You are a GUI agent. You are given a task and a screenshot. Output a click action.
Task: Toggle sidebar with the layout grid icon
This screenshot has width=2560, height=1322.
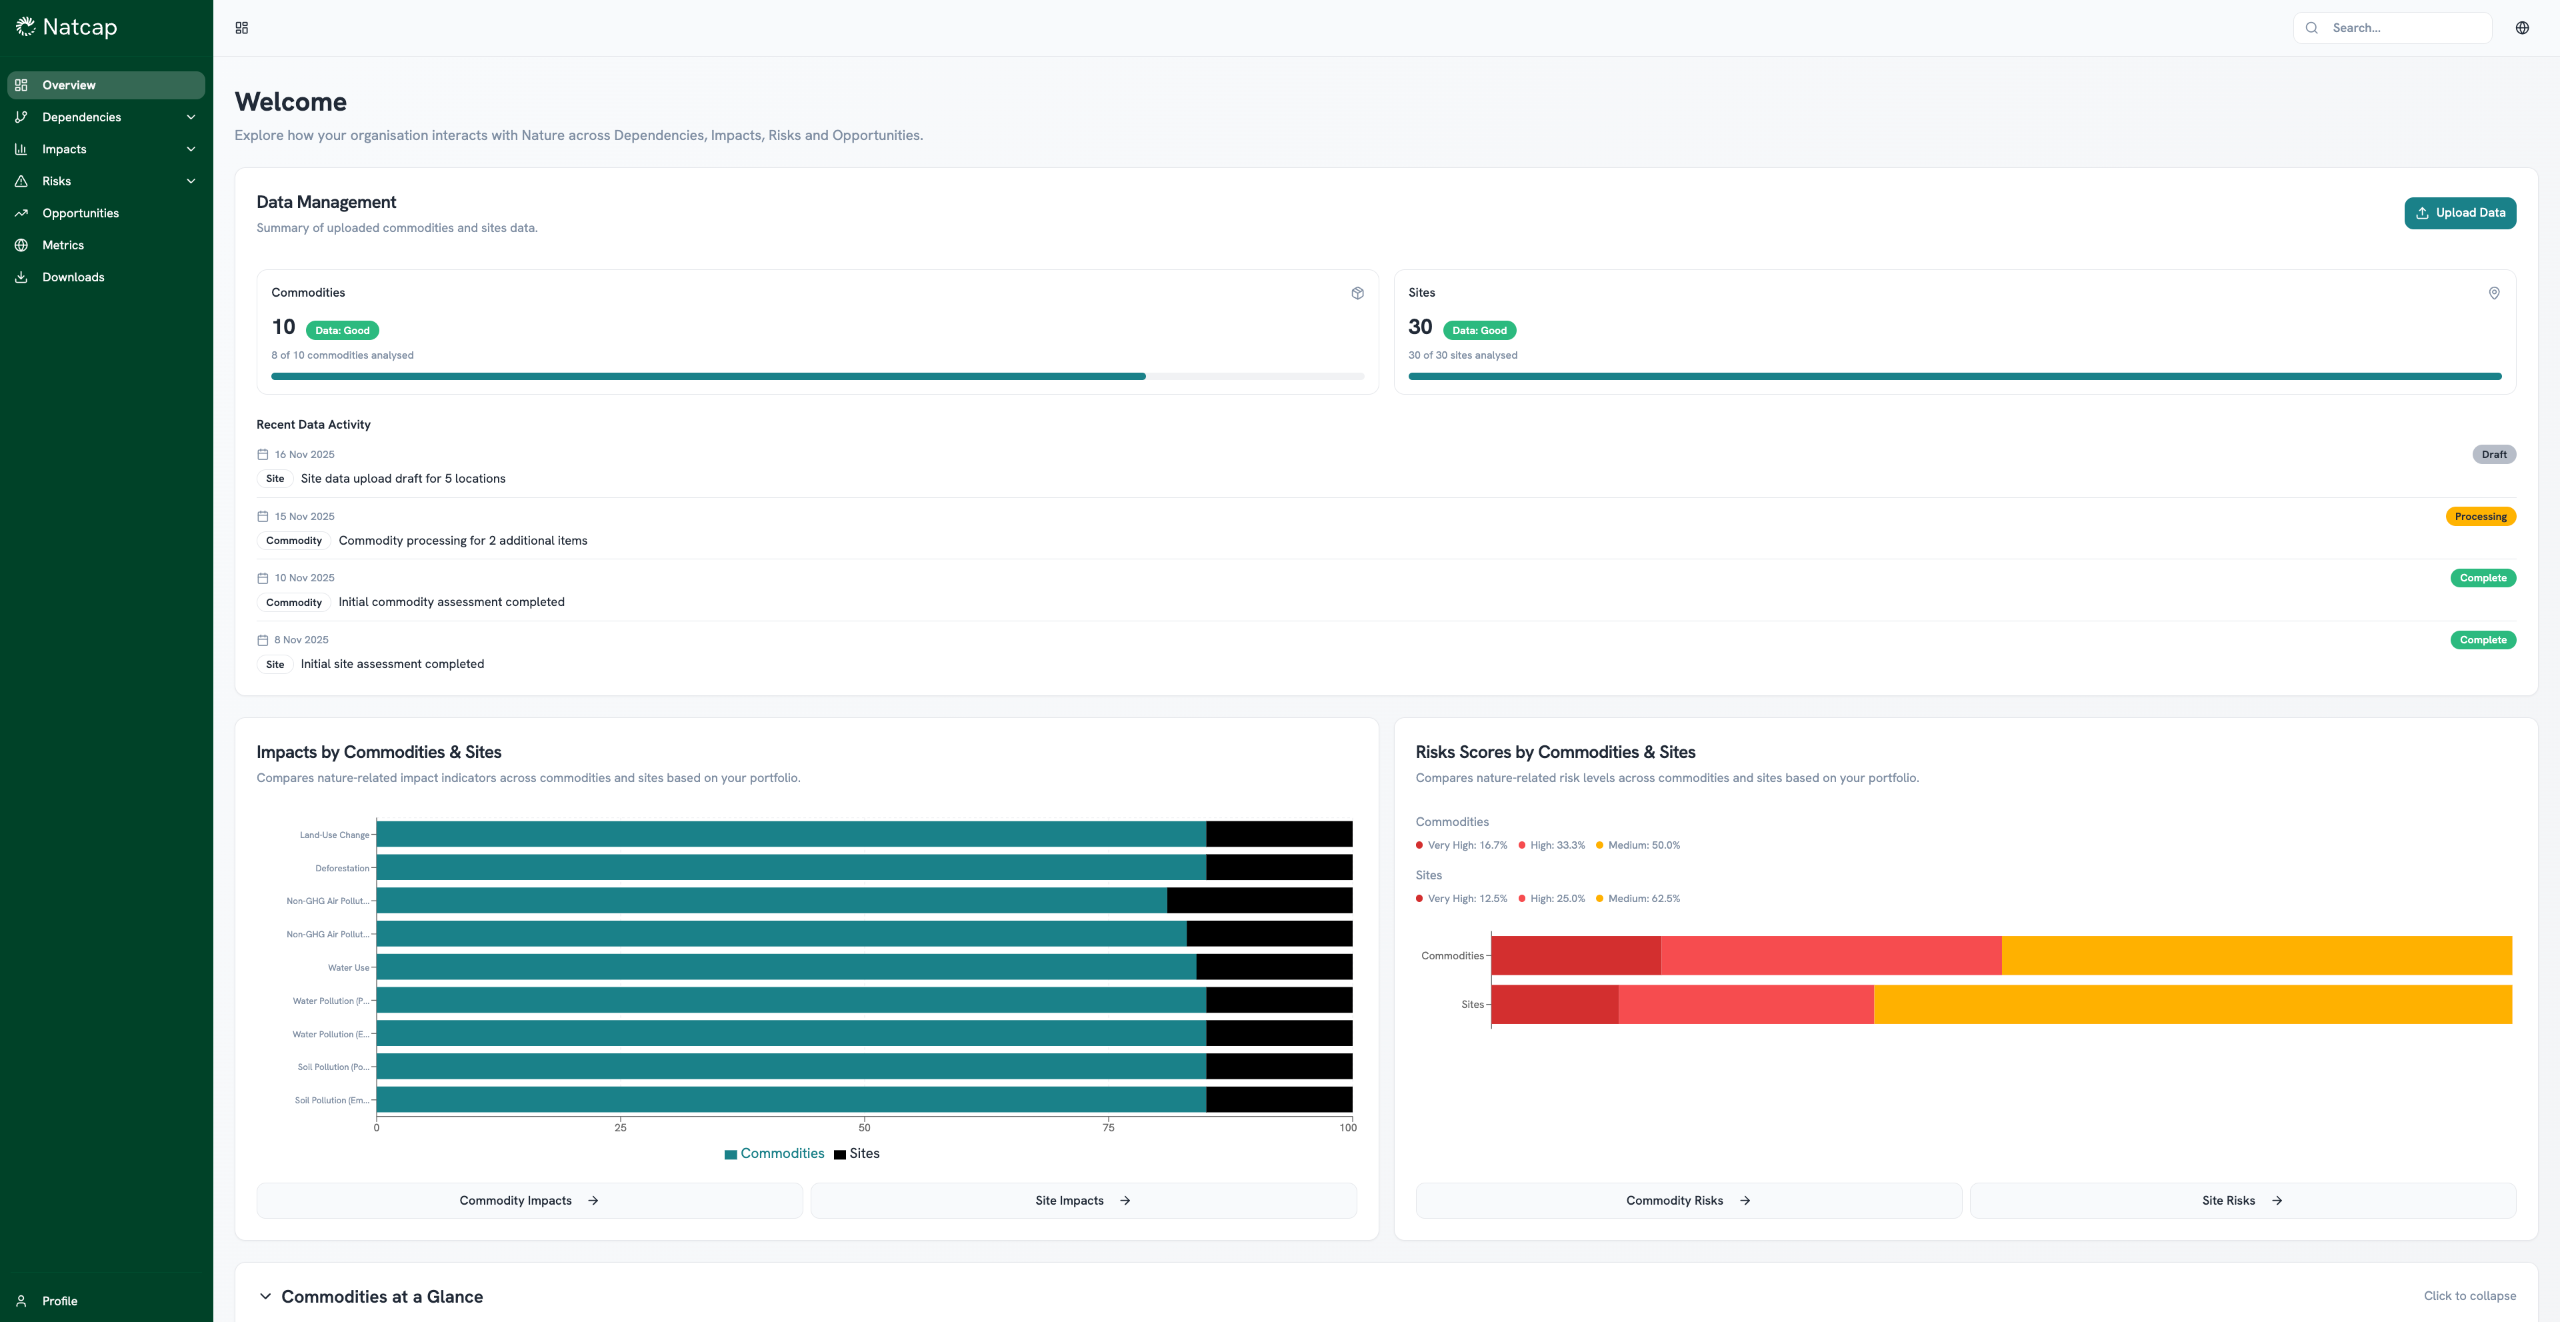coord(242,28)
